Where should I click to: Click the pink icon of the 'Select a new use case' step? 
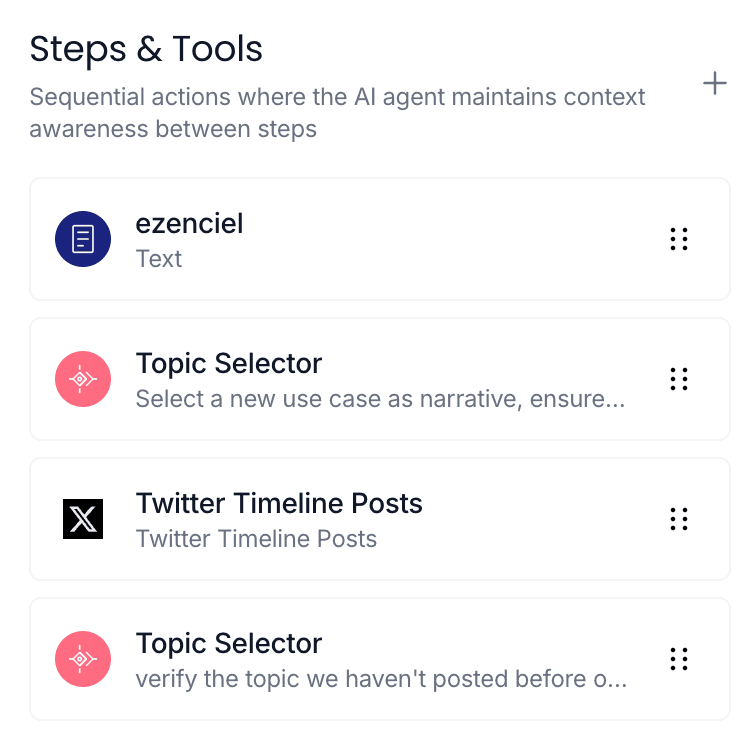[x=83, y=379]
